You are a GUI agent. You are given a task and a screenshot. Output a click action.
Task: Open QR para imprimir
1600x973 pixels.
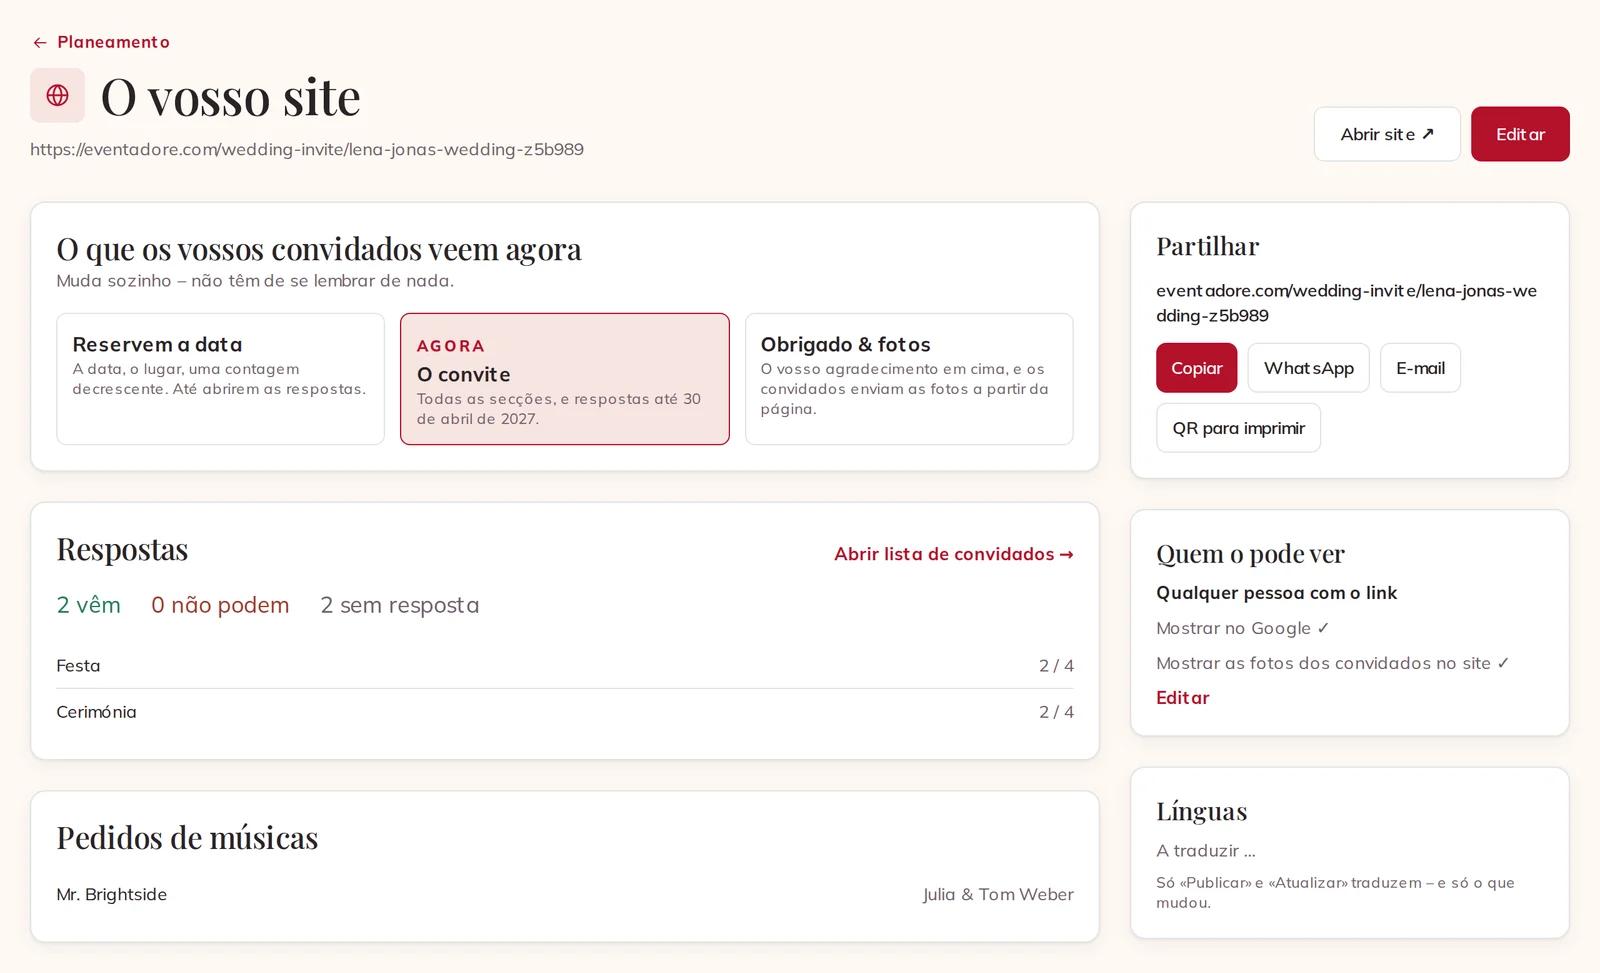click(x=1238, y=428)
